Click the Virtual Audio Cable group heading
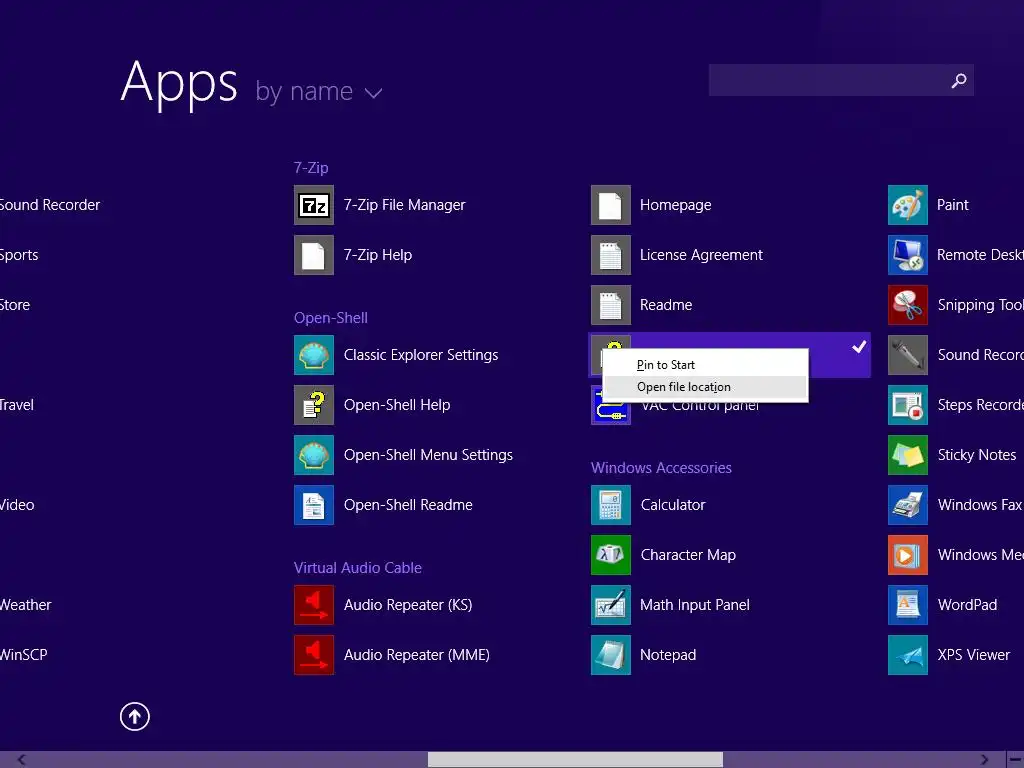This screenshot has height=768, width=1024. (358, 568)
